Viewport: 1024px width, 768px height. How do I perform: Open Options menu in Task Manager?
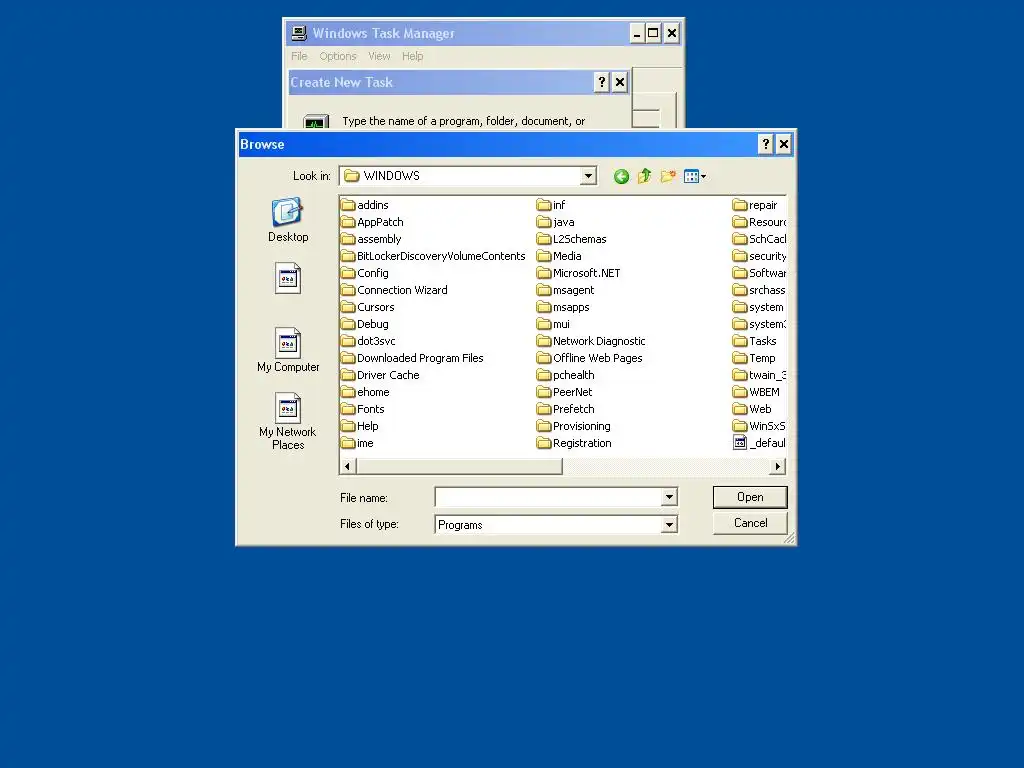(338, 56)
